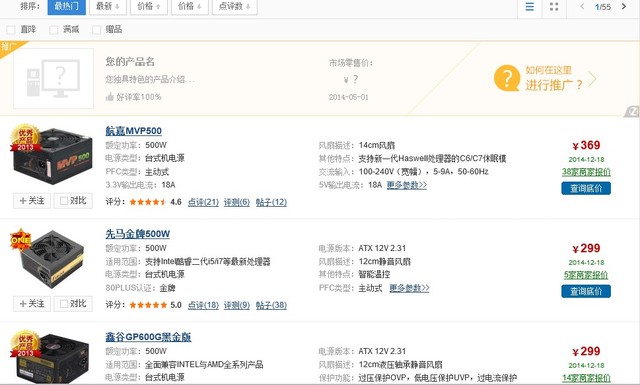Open 评测(6) link for 航嘉MVP500
The height and width of the screenshot is (385, 640).
(237, 202)
